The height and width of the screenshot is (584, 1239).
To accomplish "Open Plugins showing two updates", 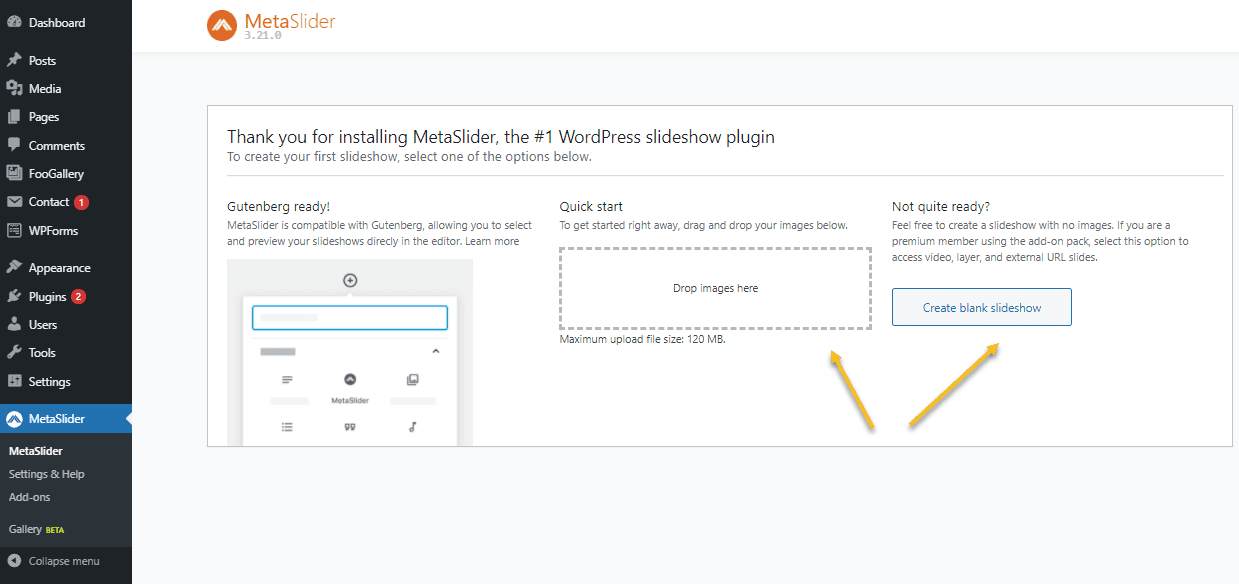I will click(x=46, y=295).
